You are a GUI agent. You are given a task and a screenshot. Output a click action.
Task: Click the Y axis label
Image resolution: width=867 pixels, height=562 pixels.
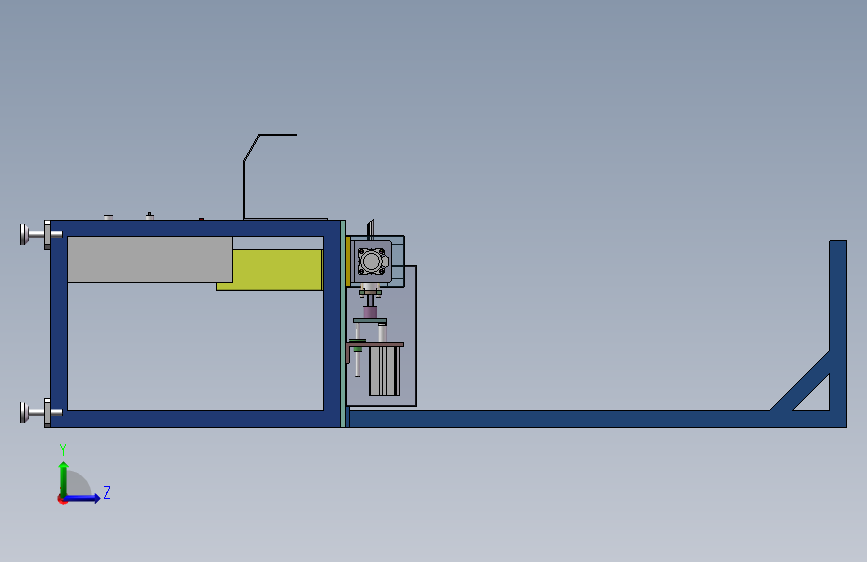click(x=63, y=449)
